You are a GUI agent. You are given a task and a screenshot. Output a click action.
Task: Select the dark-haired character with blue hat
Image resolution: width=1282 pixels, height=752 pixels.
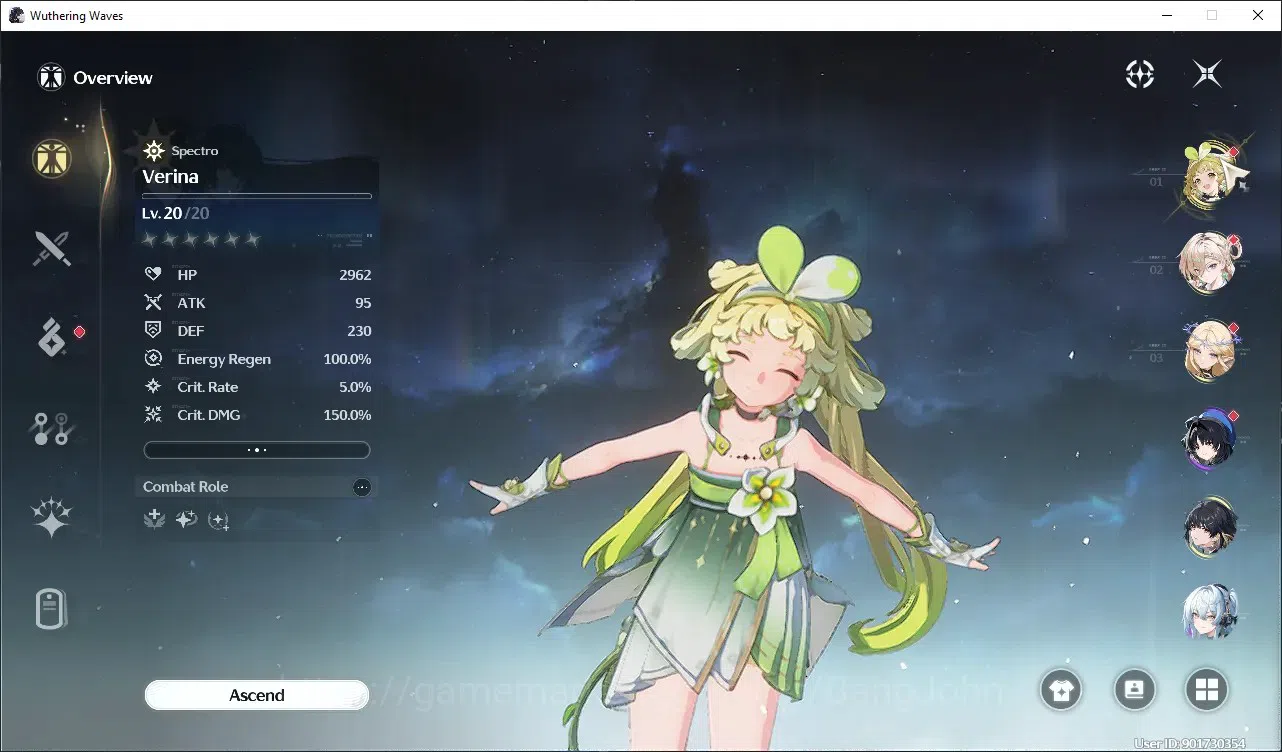[x=1210, y=438]
